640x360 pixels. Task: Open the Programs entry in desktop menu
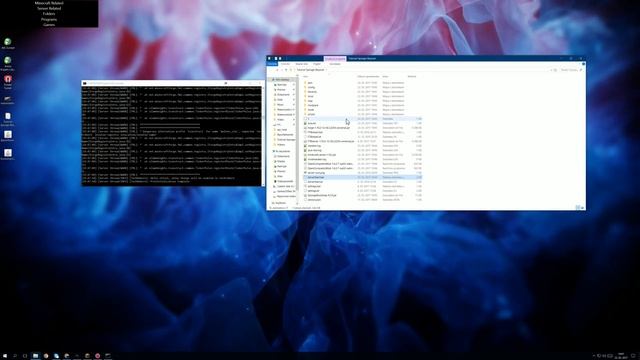(x=49, y=19)
